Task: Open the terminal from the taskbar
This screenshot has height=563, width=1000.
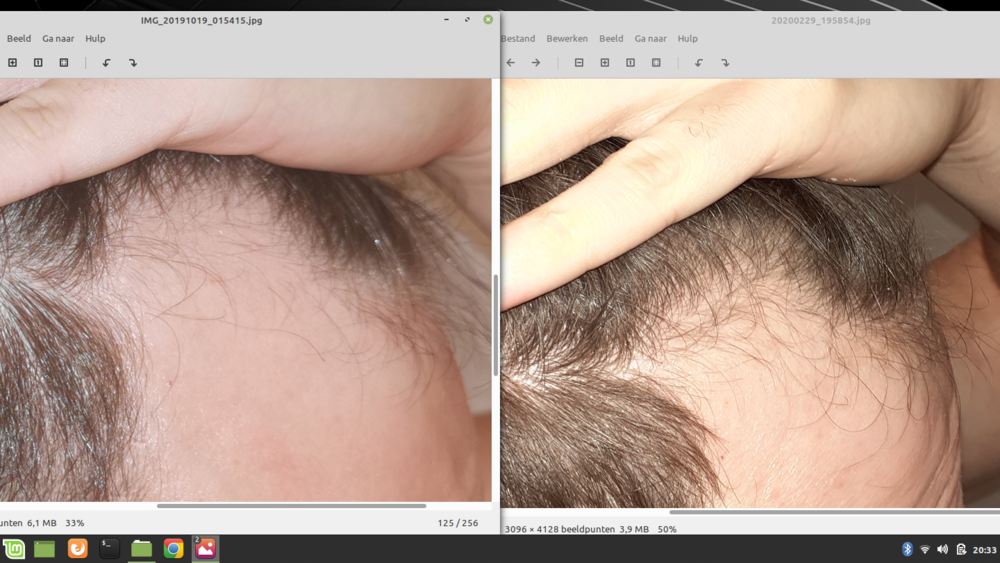Action: 109,549
